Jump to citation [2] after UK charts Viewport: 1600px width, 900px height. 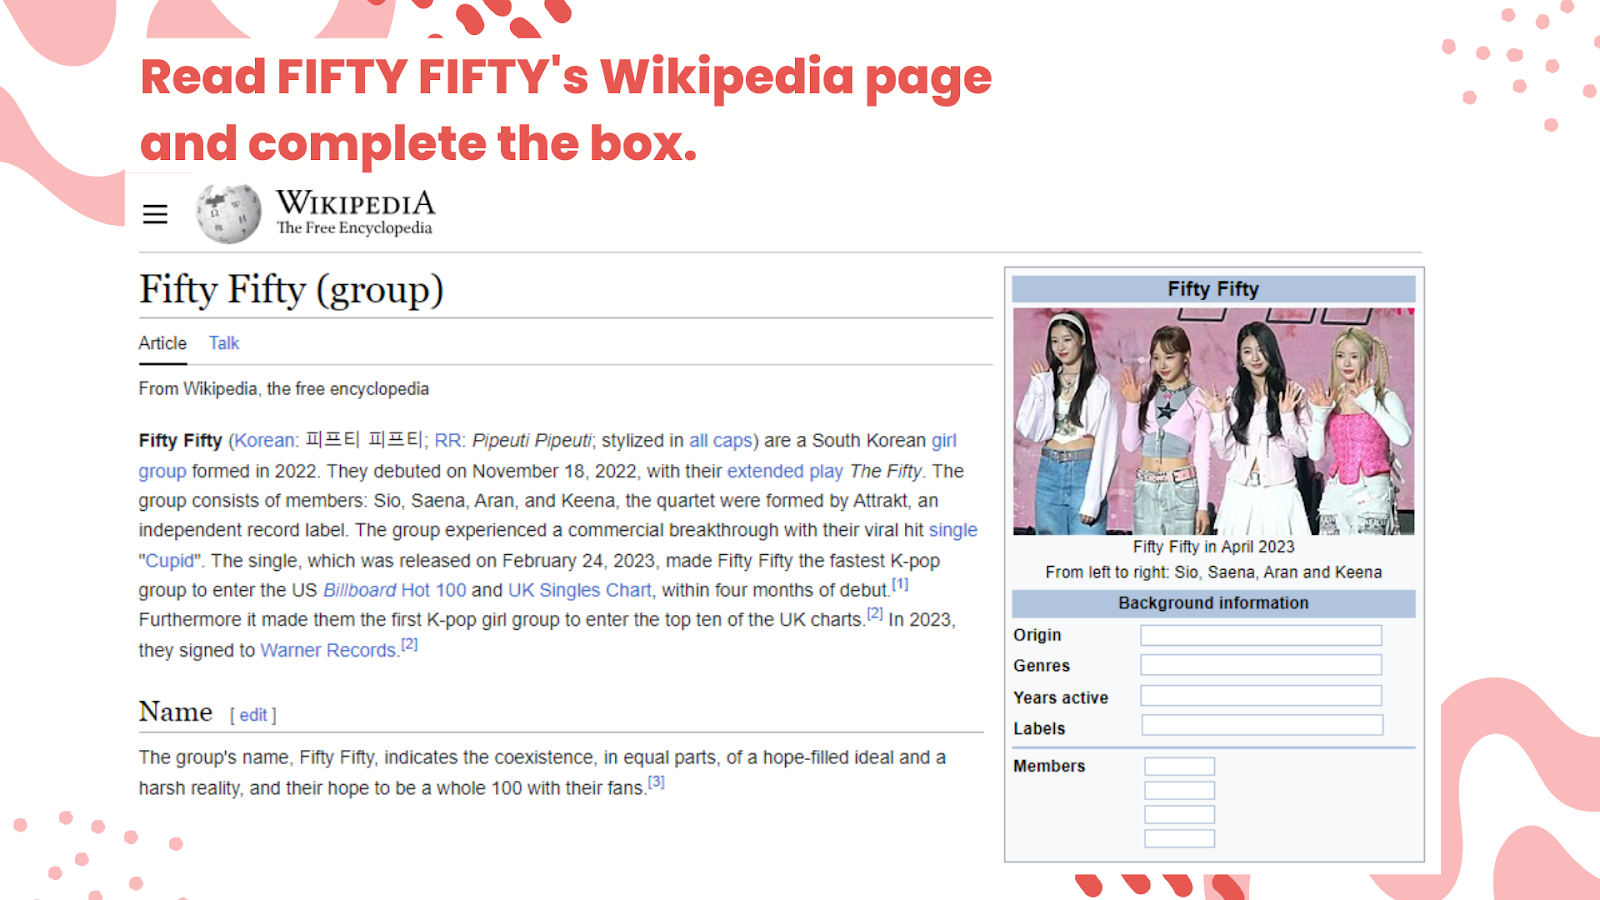875,614
